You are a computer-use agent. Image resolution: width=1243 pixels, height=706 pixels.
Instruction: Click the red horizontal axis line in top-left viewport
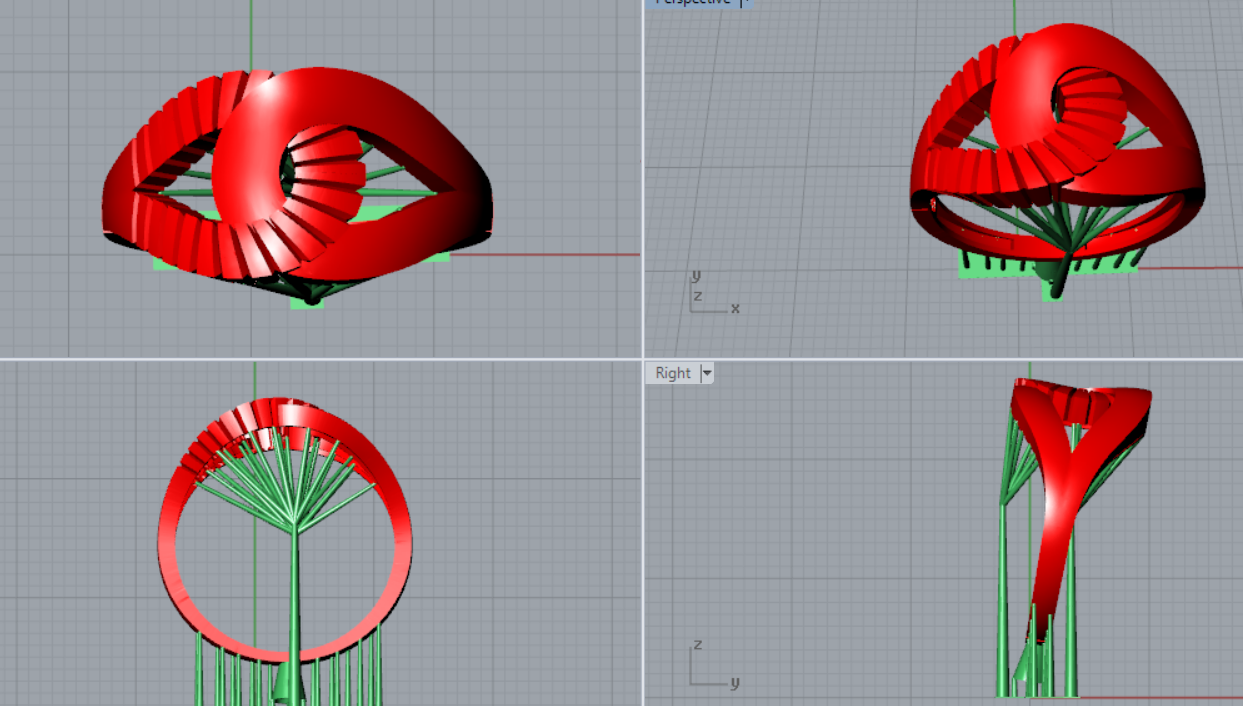coord(560,254)
